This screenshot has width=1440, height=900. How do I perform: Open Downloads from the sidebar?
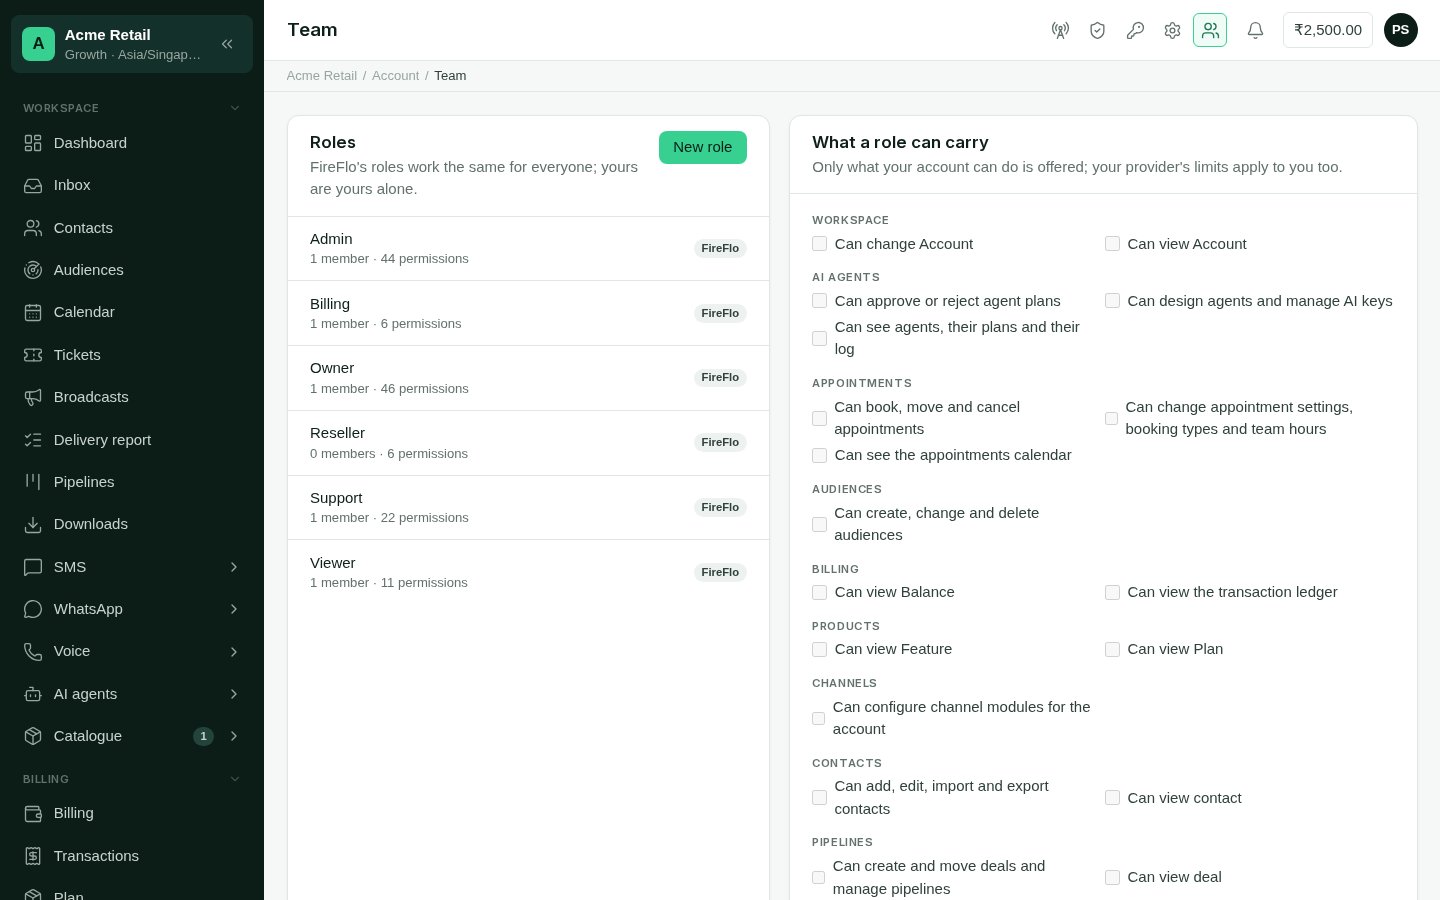[132, 524]
